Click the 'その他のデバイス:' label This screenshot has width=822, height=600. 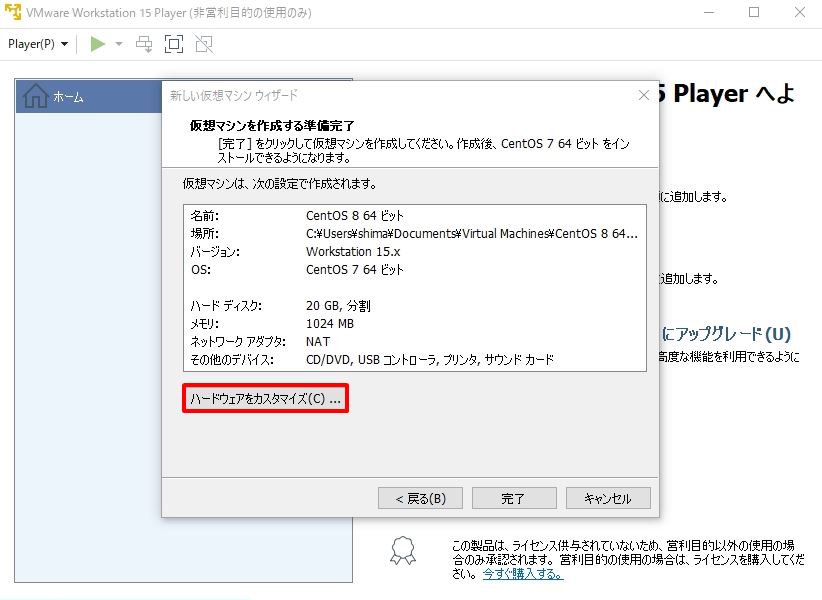pyautogui.click(x=232, y=359)
